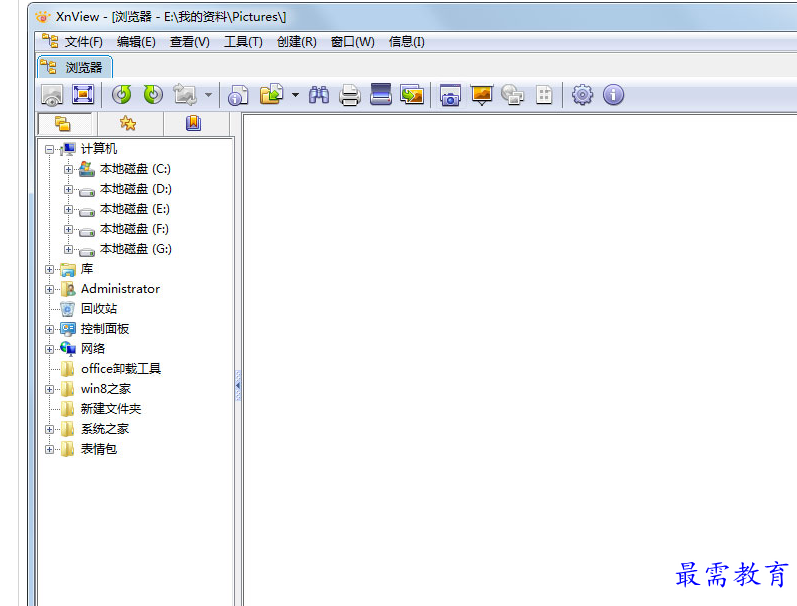
Task: Click the Scanner acquire icon
Action: (x=381, y=95)
